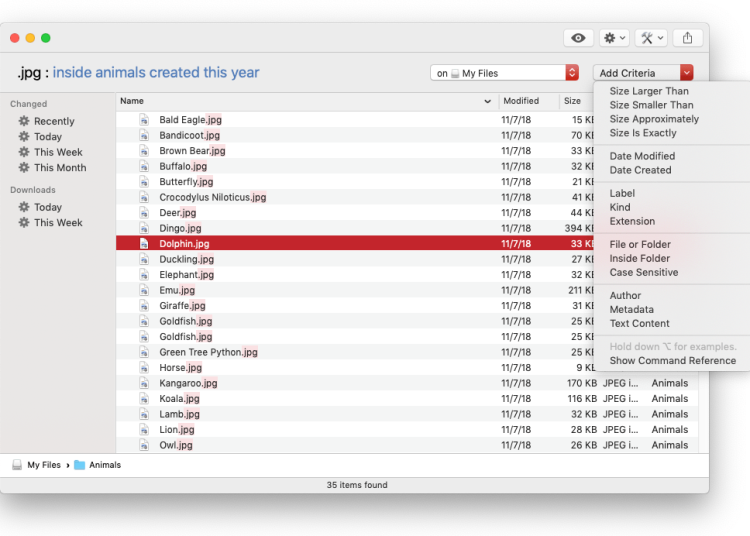Click the share icon in toolbar
The height and width of the screenshot is (536, 750).
pos(687,38)
